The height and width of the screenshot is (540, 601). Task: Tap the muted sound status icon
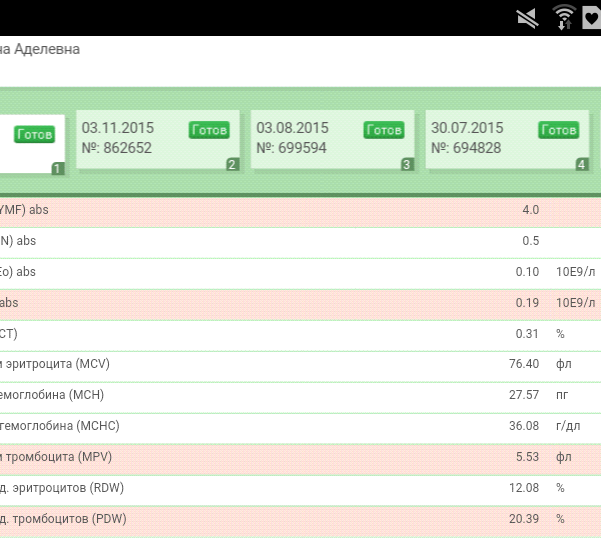(x=527, y=17)
